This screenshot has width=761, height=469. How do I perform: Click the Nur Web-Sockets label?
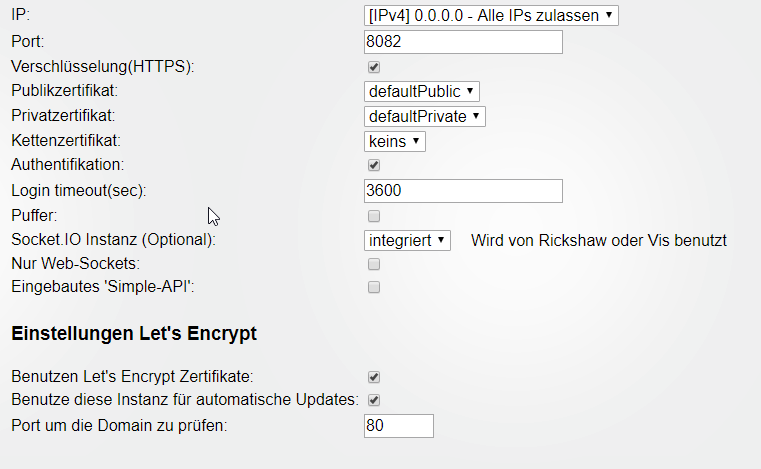(x=75, y=264)
